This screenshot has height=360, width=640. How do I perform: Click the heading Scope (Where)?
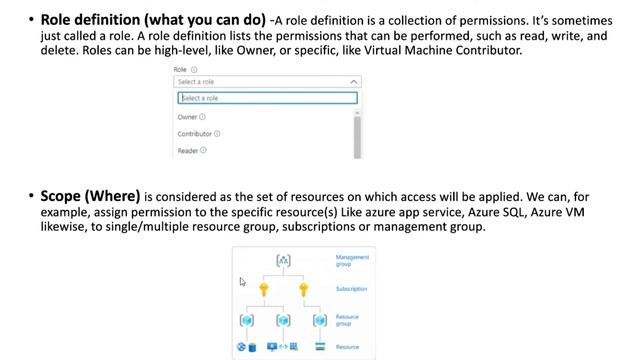pyautogui.click(x=90, y=196)
